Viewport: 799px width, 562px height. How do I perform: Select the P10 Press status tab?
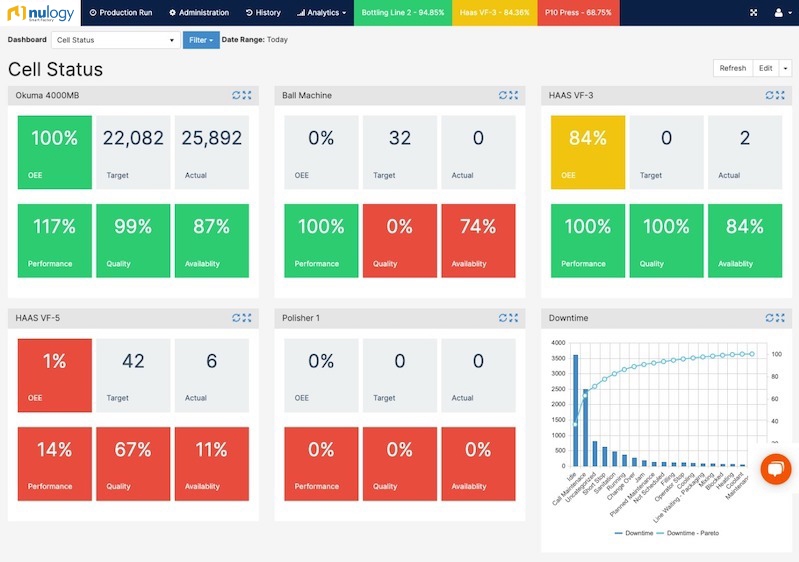point(578,13)
